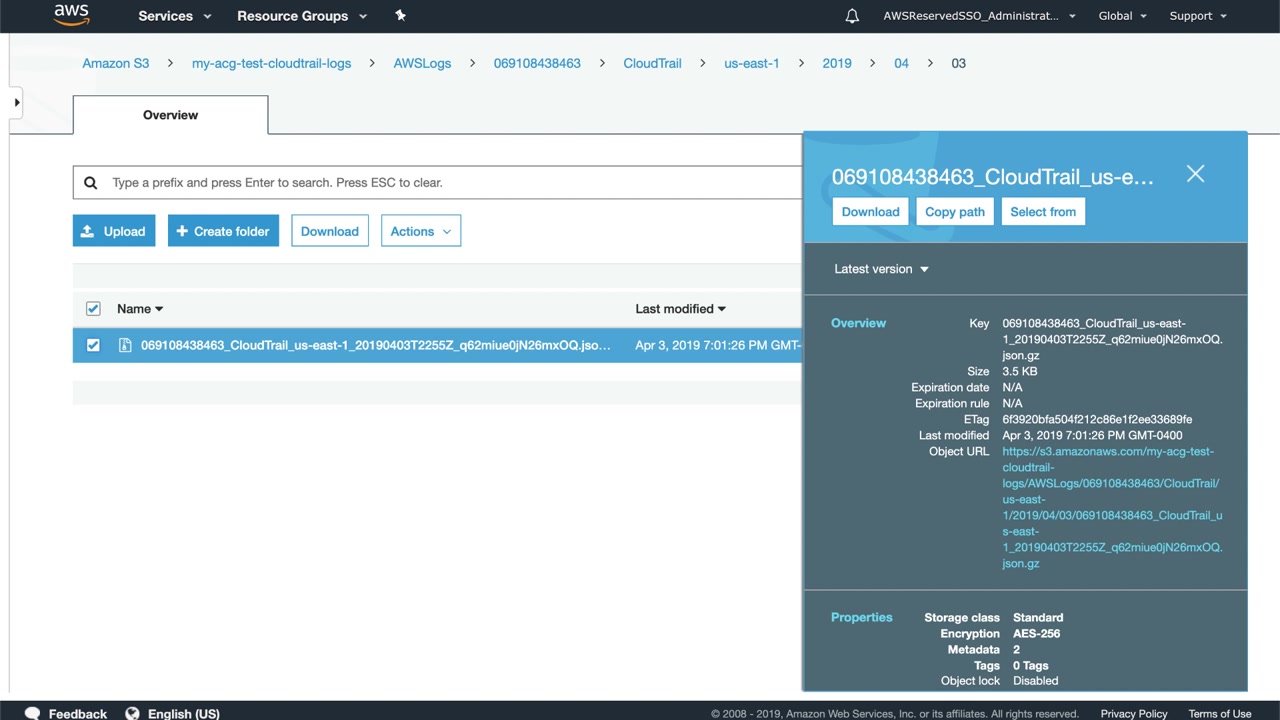Navigate to the 04 breadcrumb folder
Screen dimensions: 1280x720
click(x=901, y=63)
